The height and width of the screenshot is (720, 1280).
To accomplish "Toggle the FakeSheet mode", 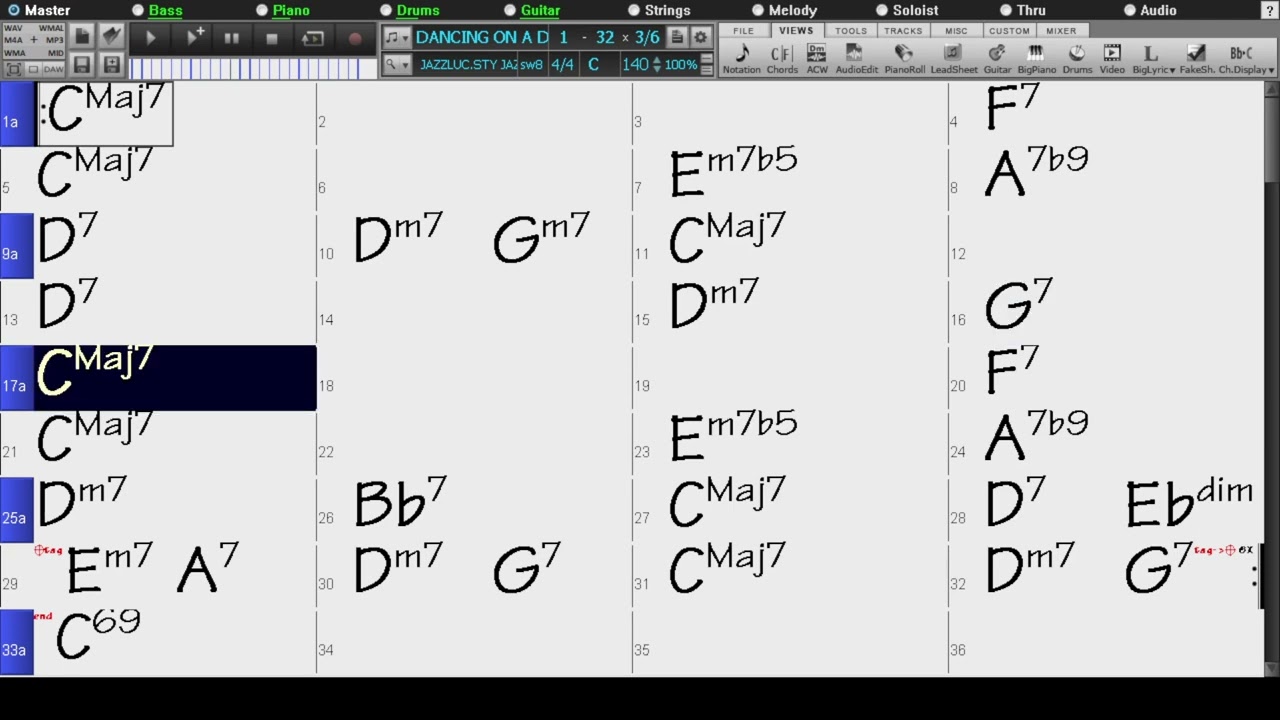I will click(x=1196, y=59).
